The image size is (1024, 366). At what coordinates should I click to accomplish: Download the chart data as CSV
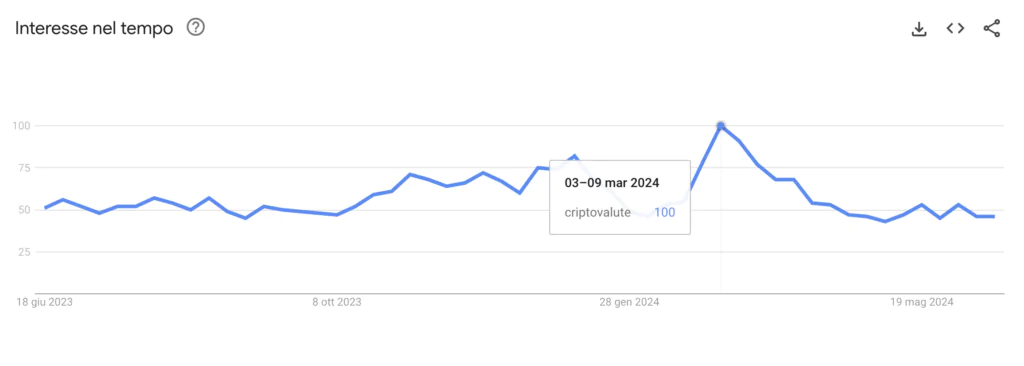click(x=919, y=29)
